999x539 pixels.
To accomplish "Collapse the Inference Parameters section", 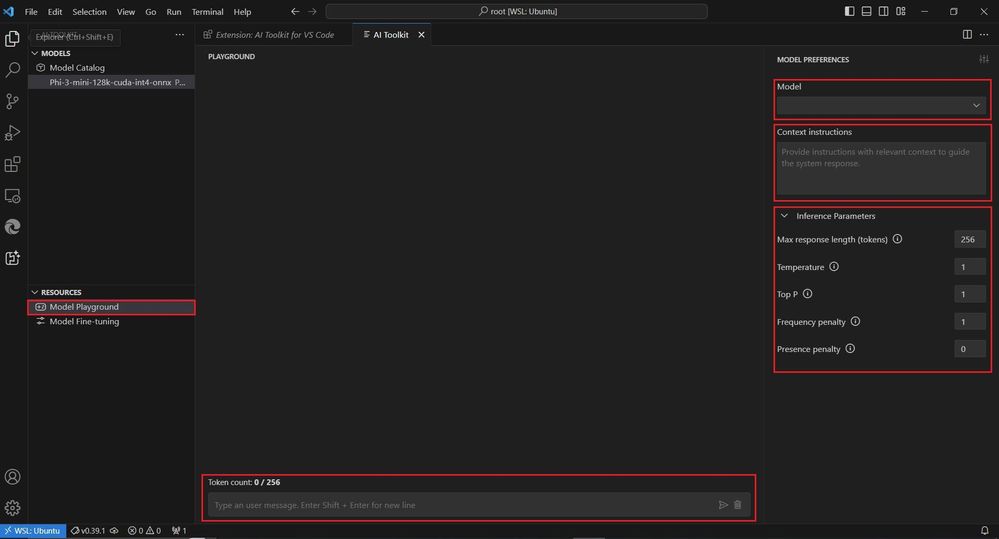I will click(x=784, y=216).
